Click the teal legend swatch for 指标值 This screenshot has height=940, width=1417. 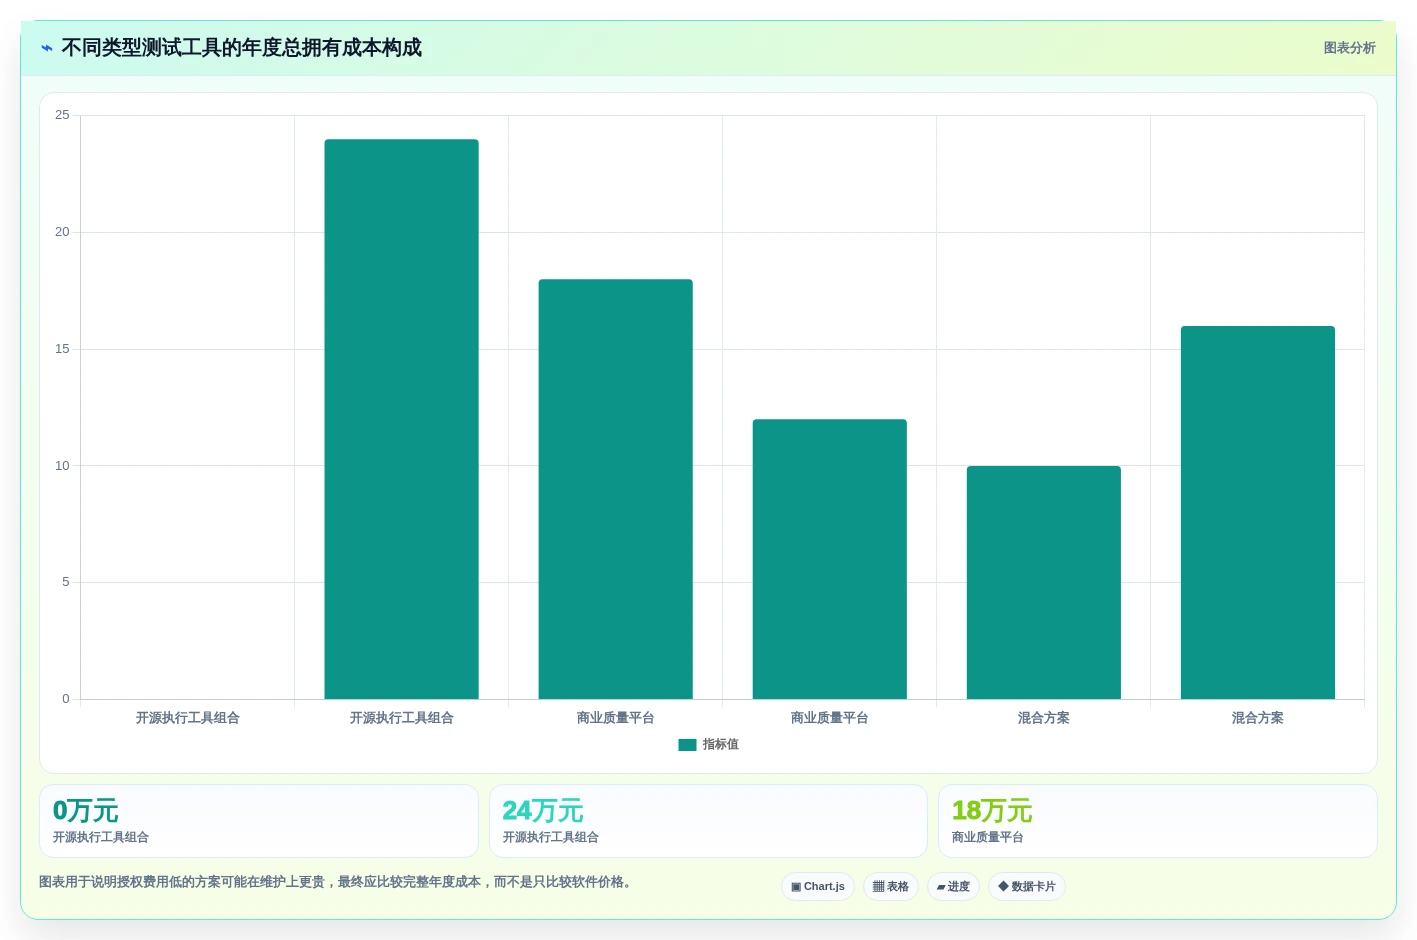coord(687,745)
